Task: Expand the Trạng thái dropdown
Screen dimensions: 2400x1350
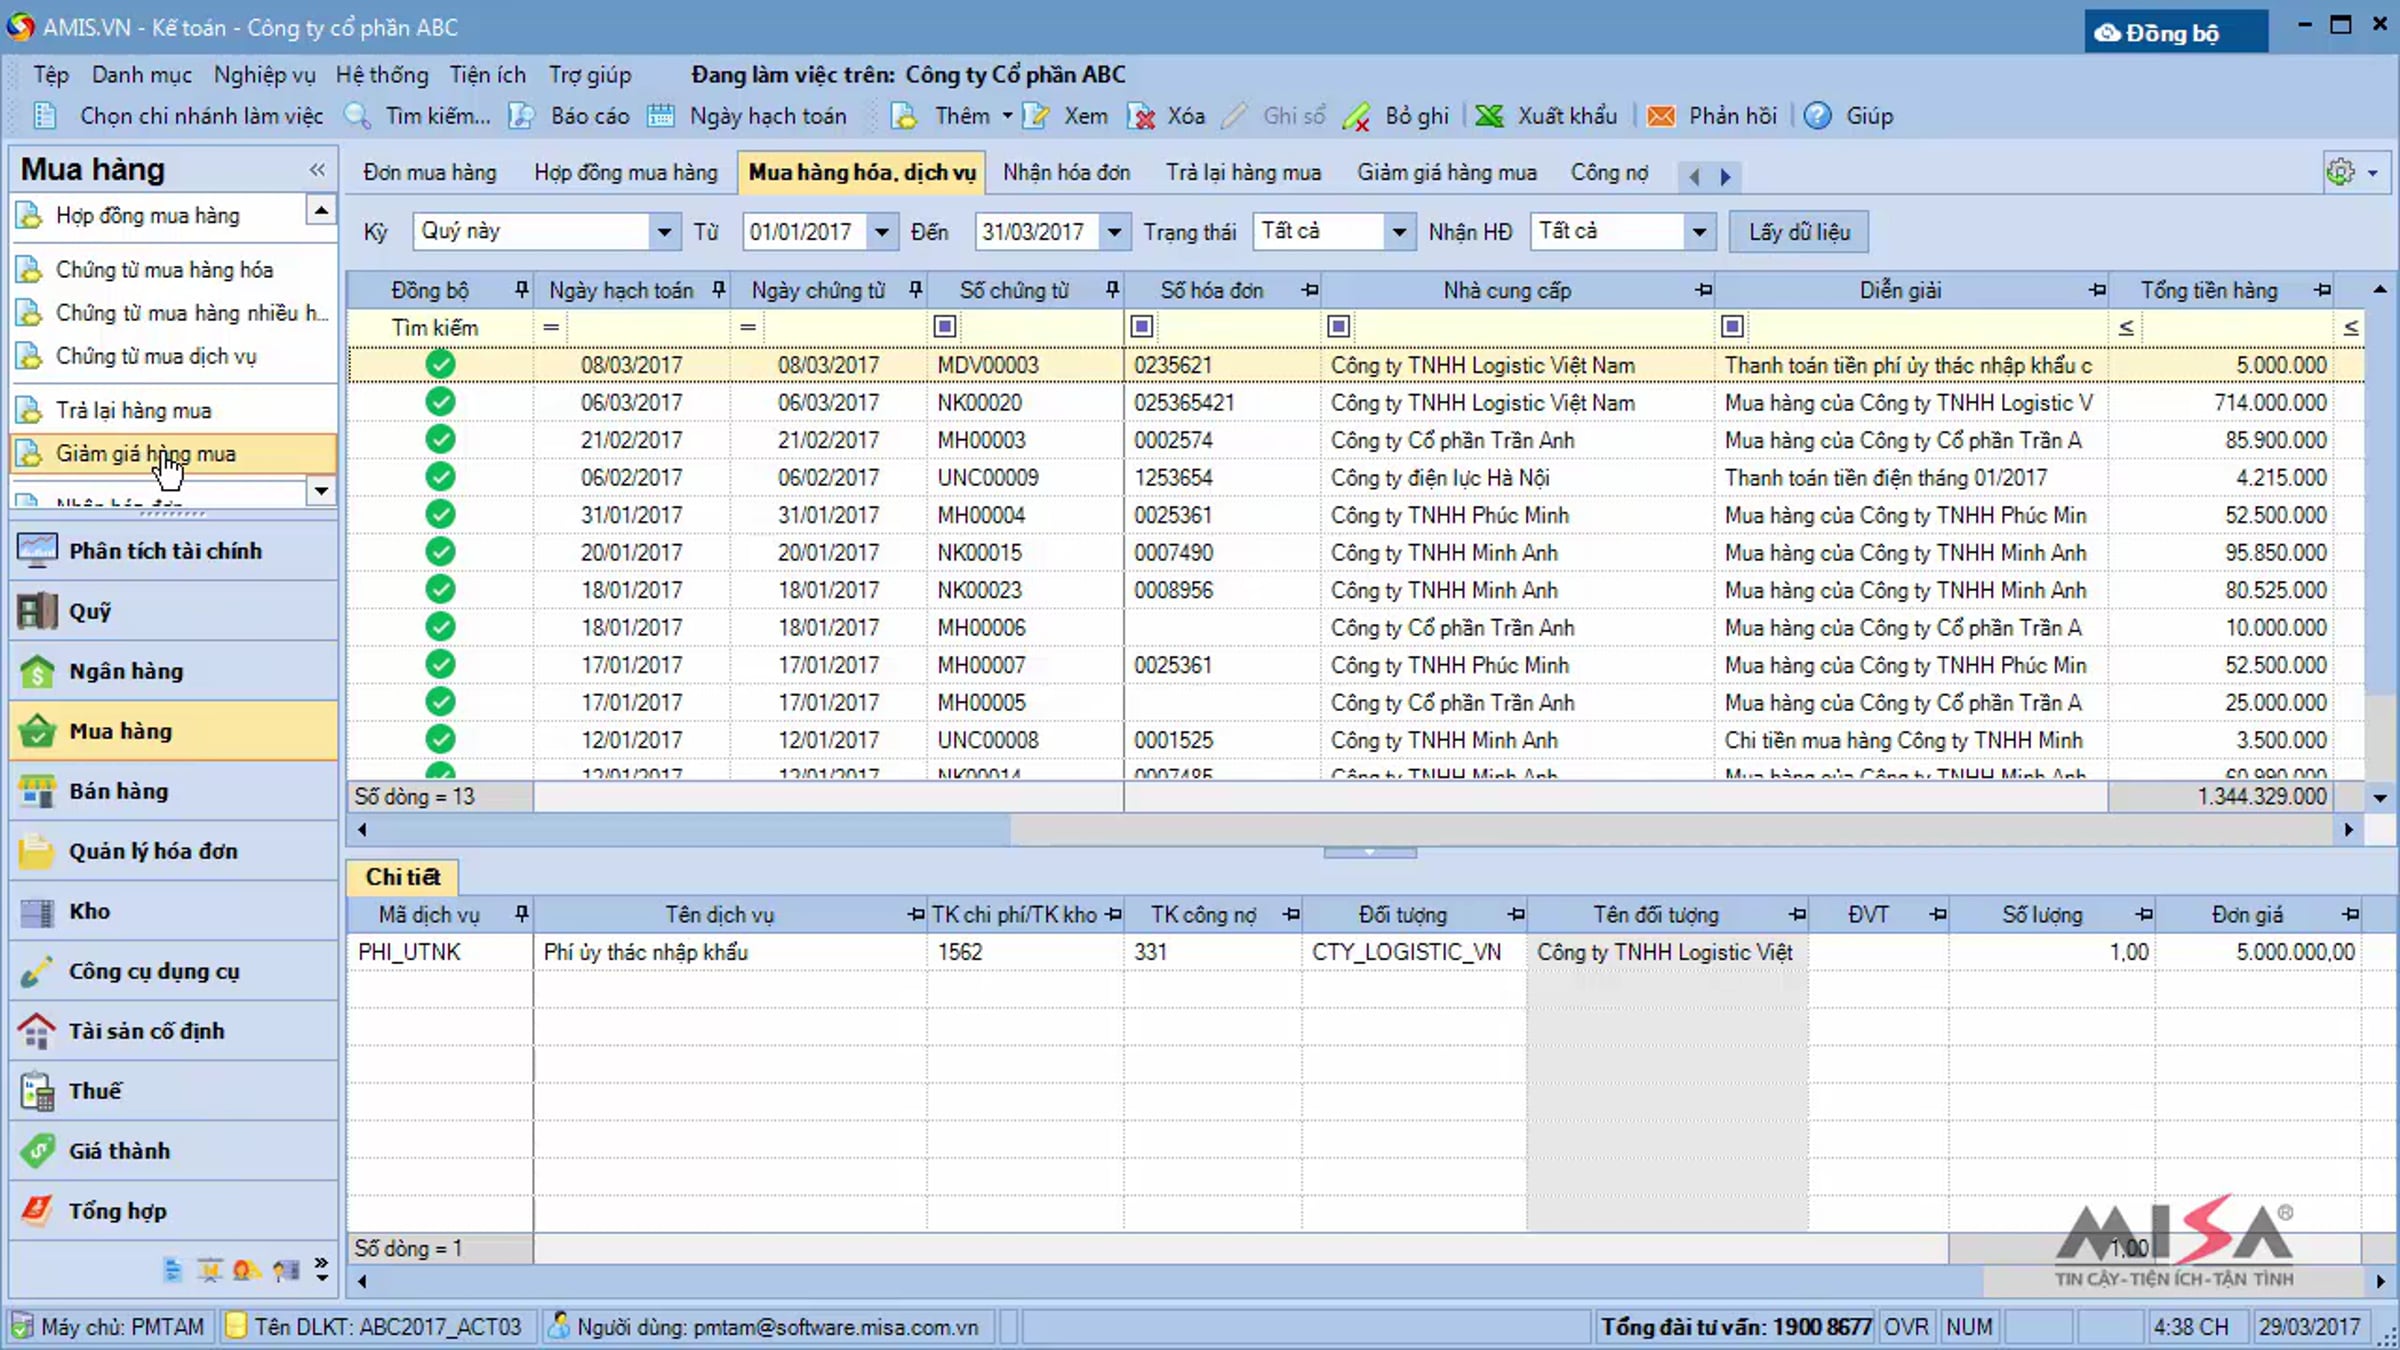Action: (1399, 232)
